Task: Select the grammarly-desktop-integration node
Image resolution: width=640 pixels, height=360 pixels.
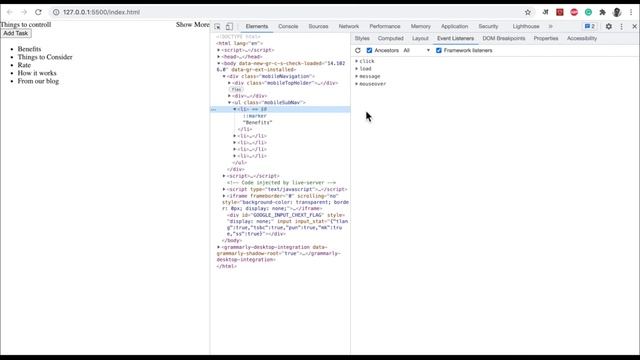Action: point(279,253)
